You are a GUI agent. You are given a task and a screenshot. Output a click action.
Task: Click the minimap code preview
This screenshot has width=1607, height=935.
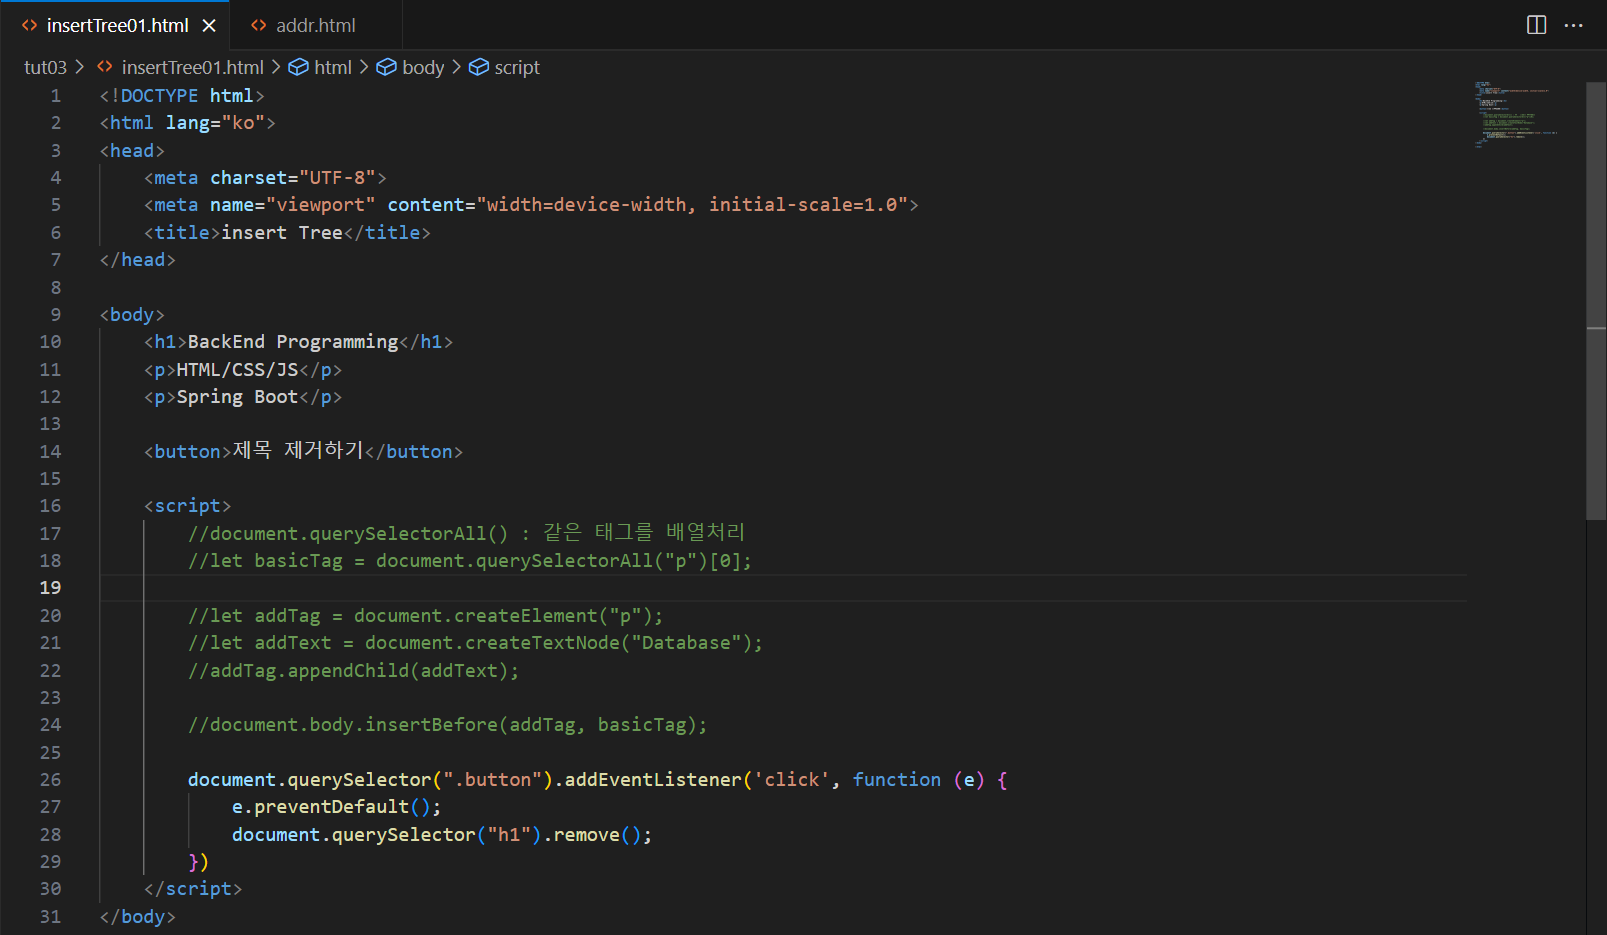point(1515,114)
